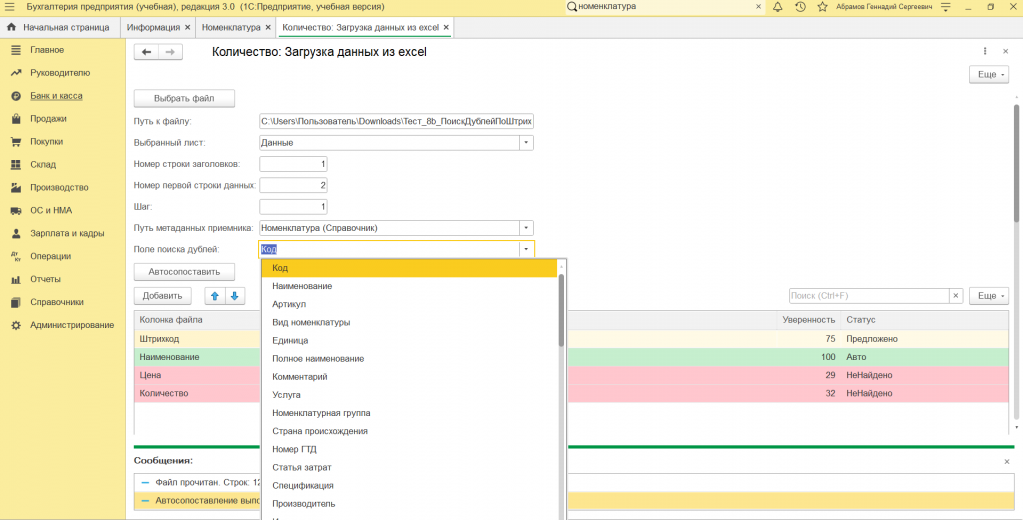Pick Номенклатурная группа option
The width and height of the screenshot is (1023, 520).
409,413
